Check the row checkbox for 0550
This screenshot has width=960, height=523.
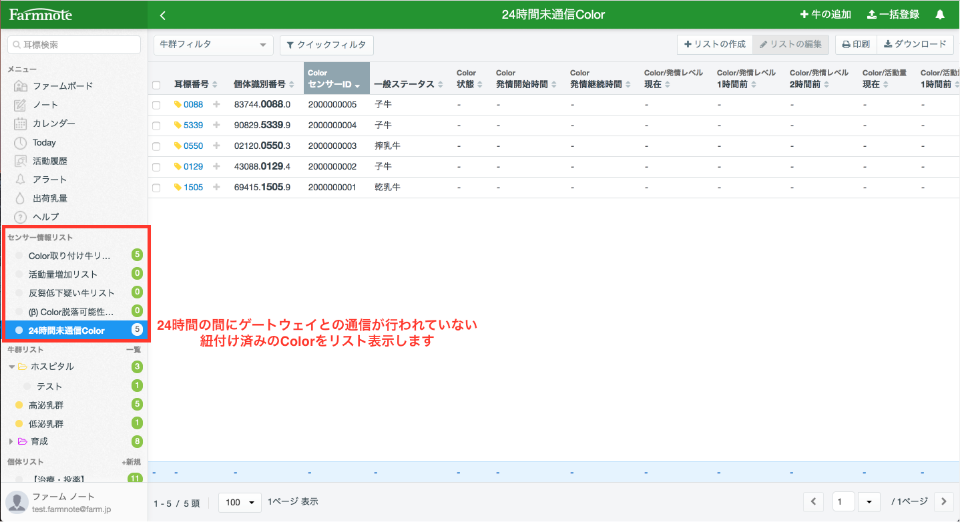pos(156,146)
